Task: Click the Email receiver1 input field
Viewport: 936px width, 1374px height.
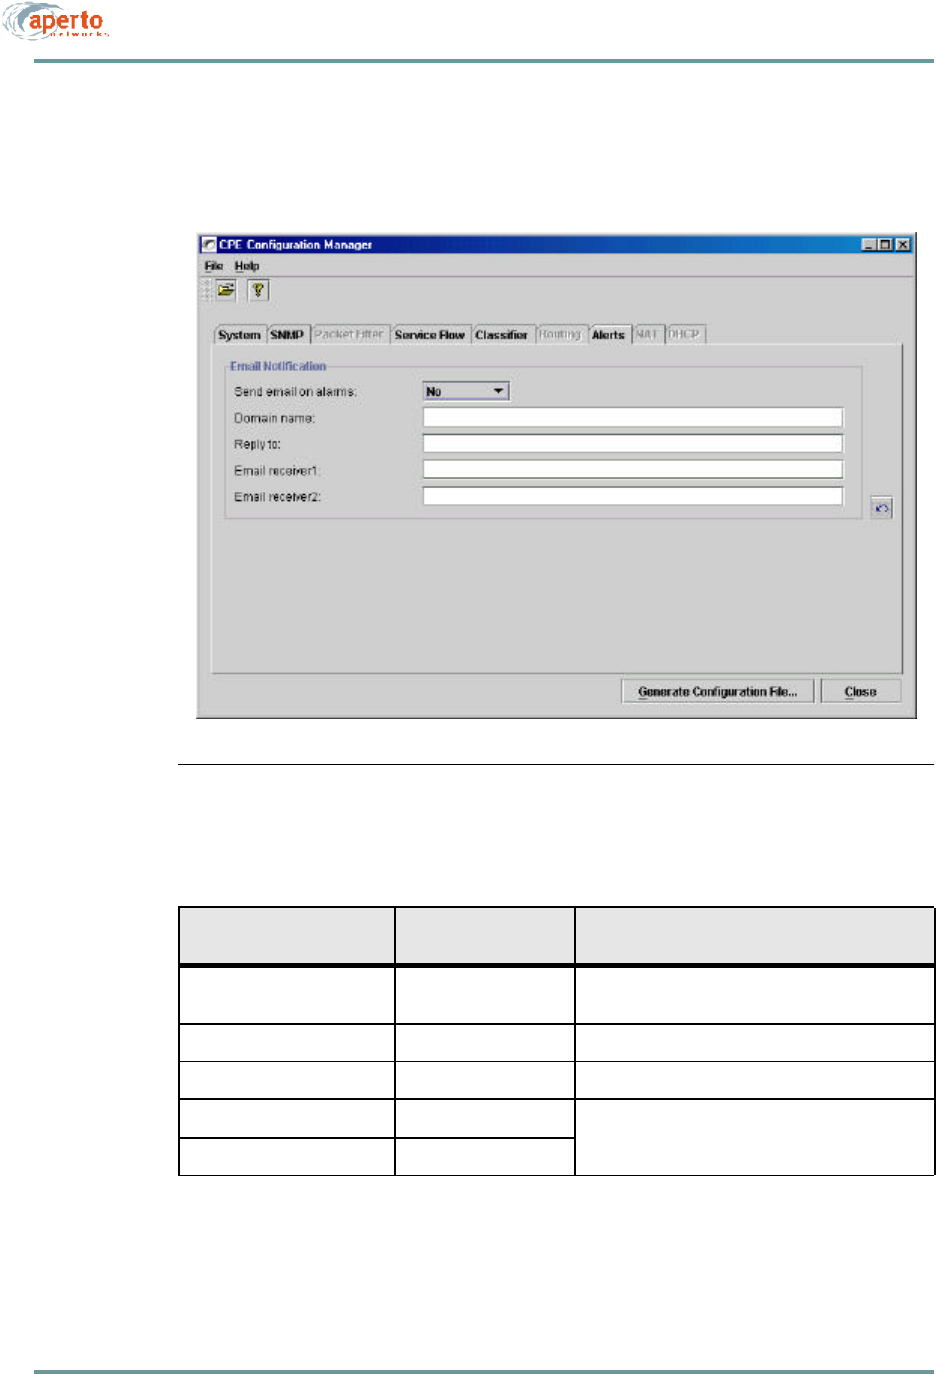Action: 633,469
